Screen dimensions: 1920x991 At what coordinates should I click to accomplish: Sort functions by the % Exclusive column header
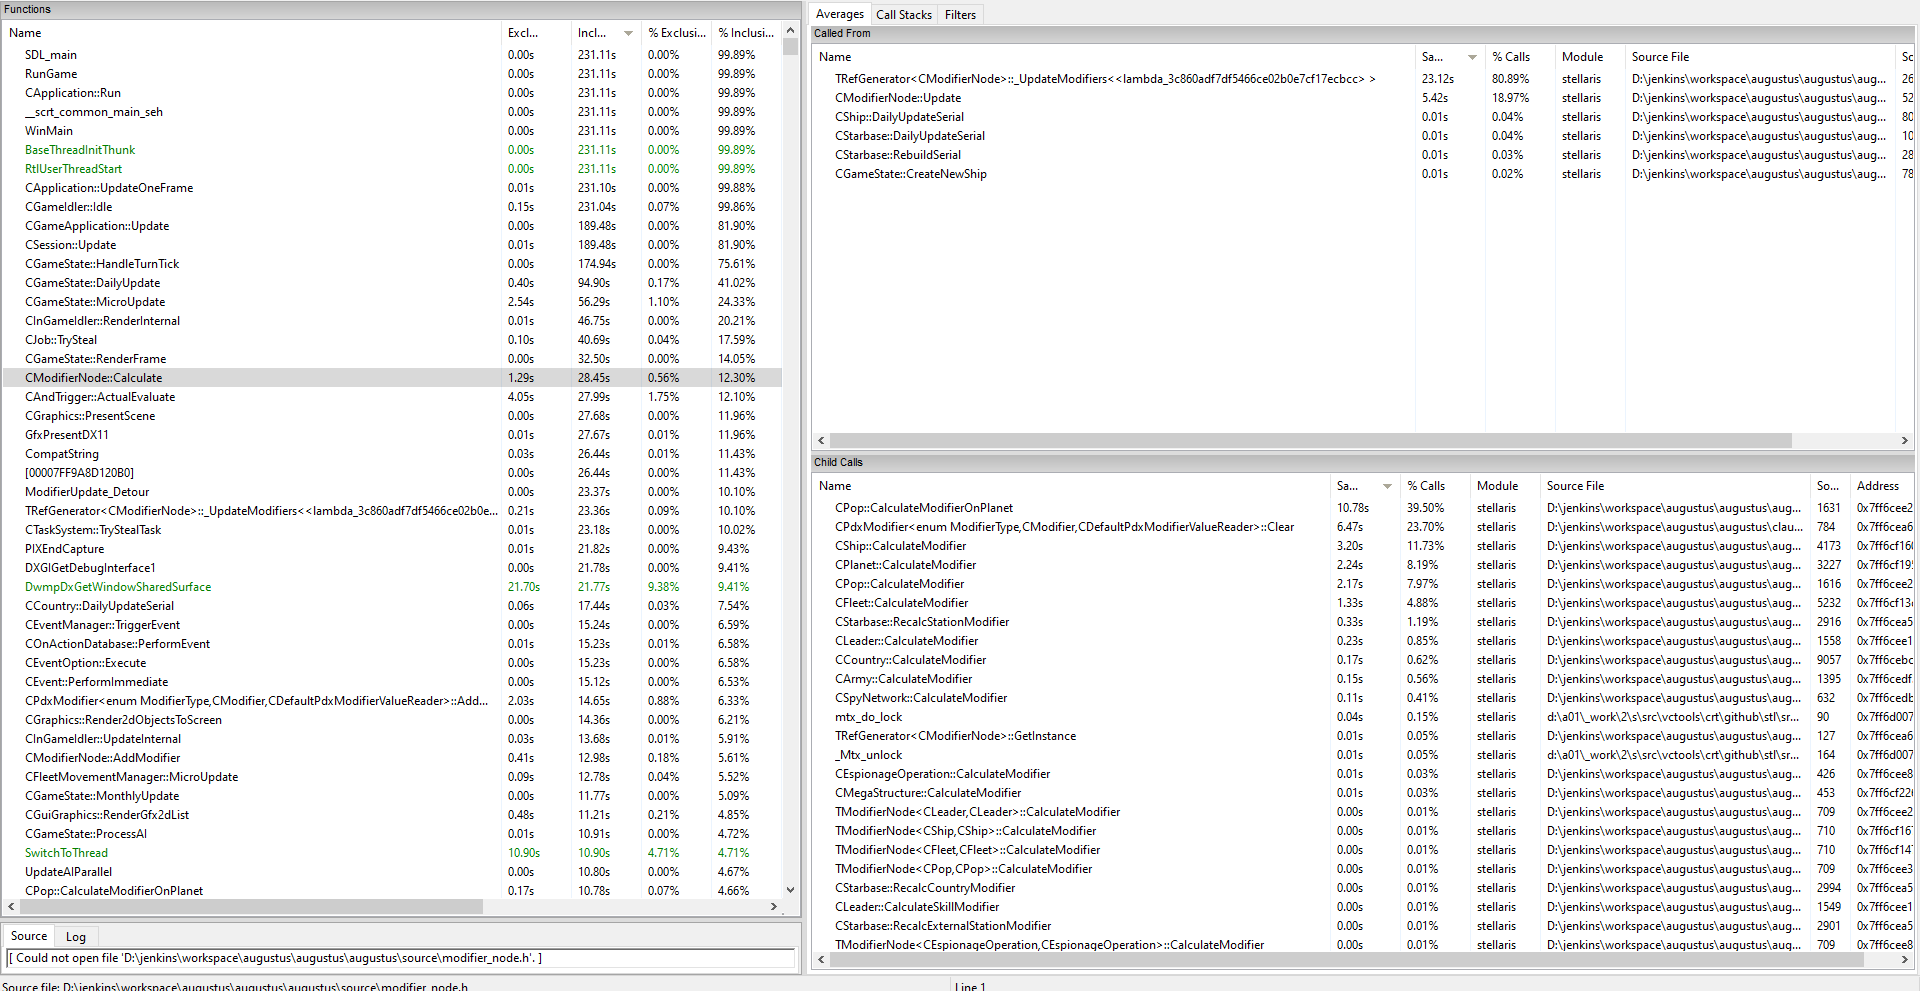pos(676,32)
